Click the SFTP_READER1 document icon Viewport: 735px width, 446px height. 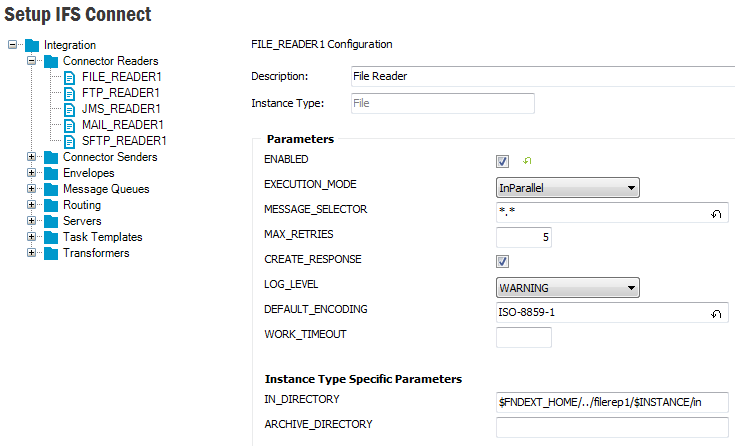point(70,141)
